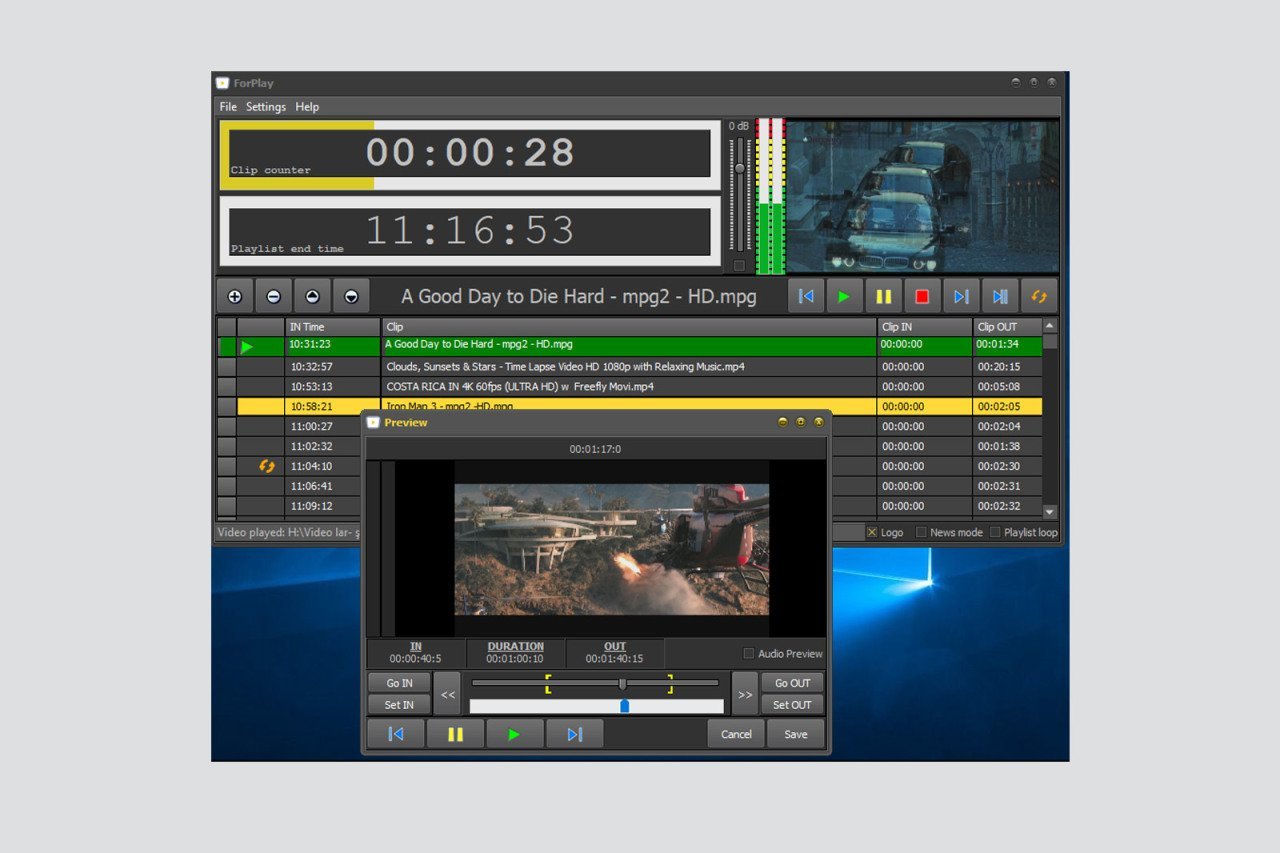1280x853 pixels.
Task: Stop playback with the red square
Action: coord(922,297)
